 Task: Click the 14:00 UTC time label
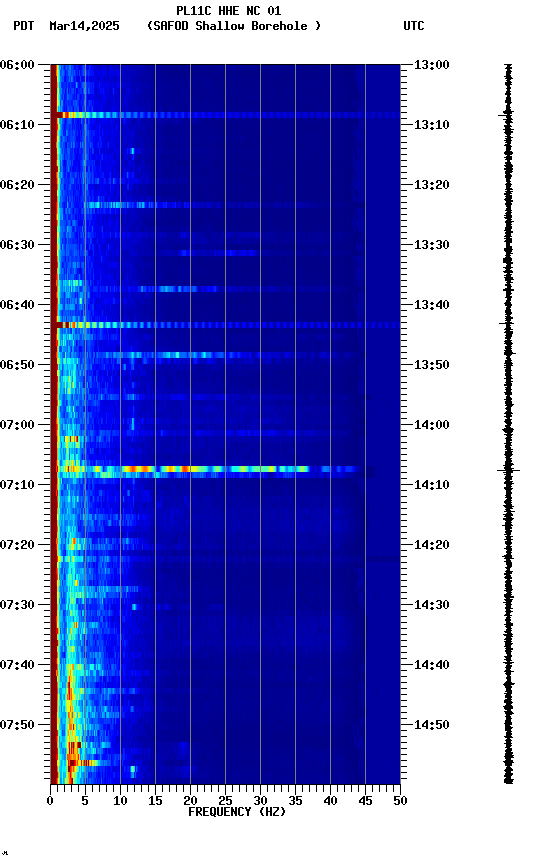point(432,425)
